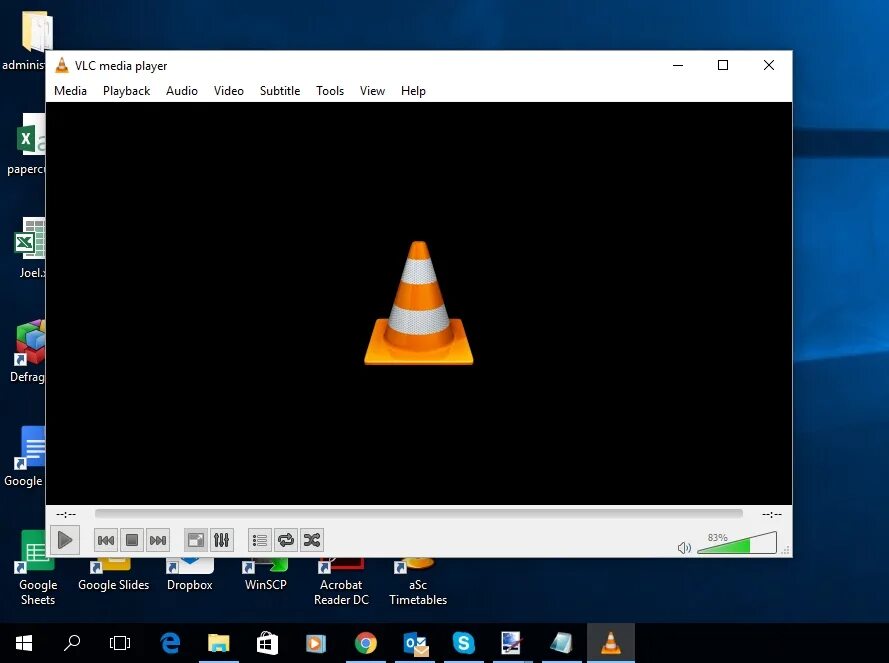Click elapsed time label left of seek bar

pyautogui.click(x=66, y=514)
